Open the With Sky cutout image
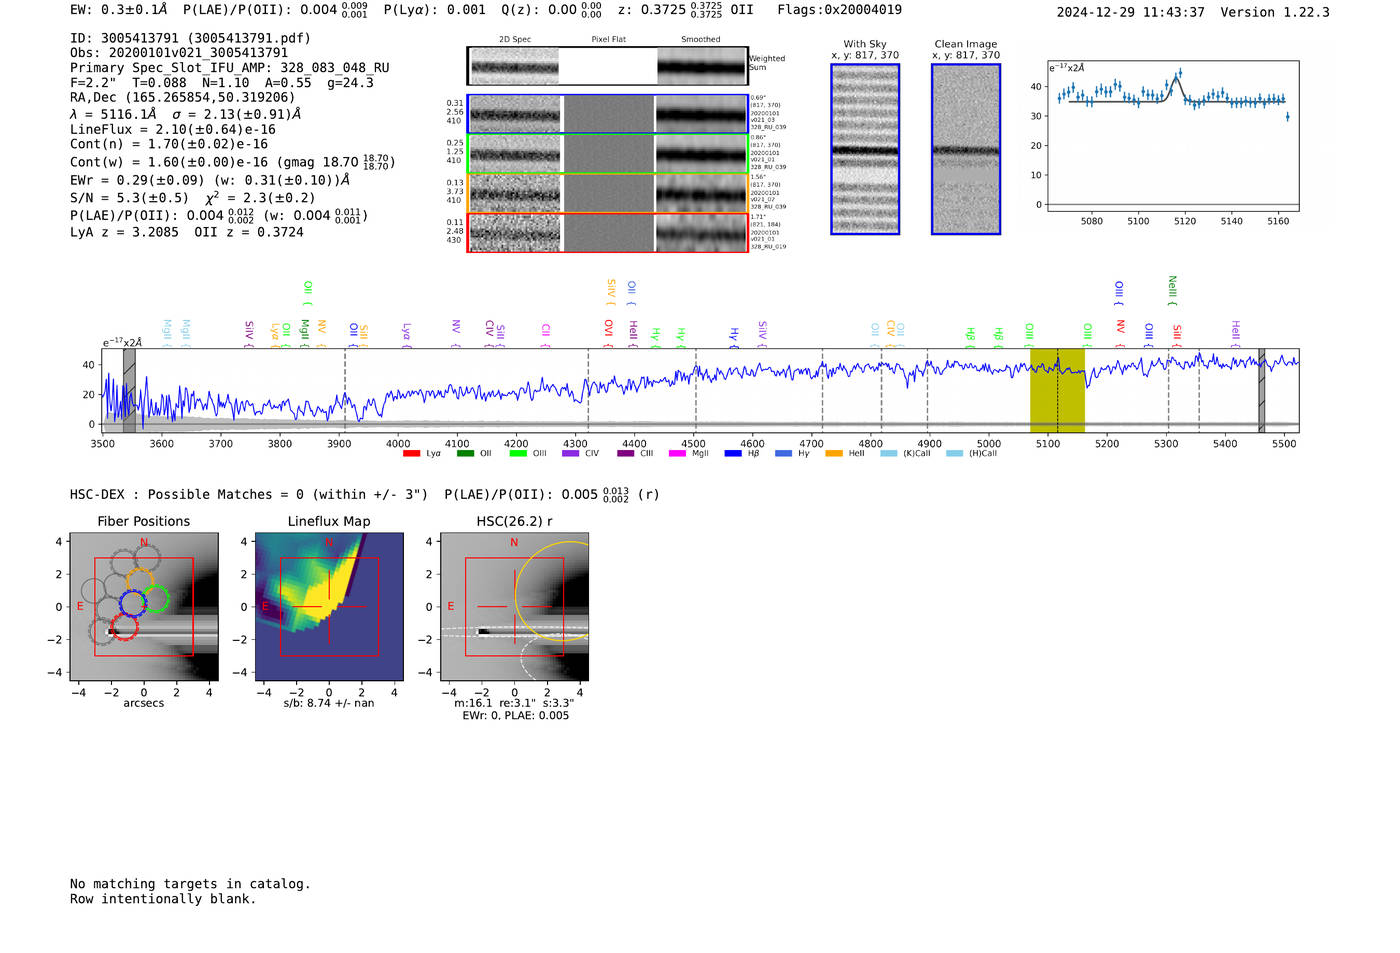Screen dimensions: 1400x953 point(865,149)
